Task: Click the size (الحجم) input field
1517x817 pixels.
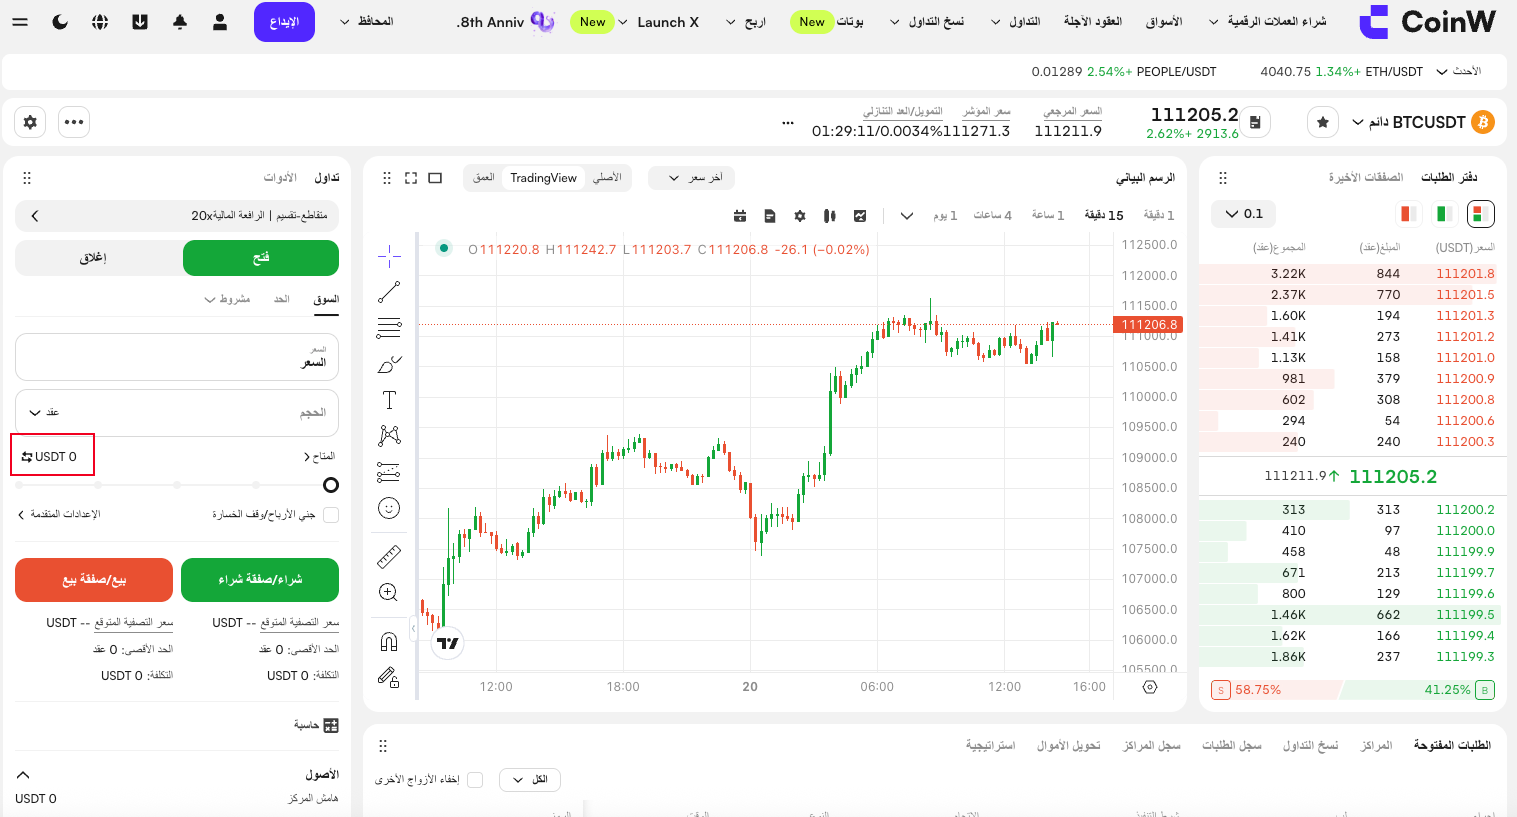Action: click(x=177, y=412)
